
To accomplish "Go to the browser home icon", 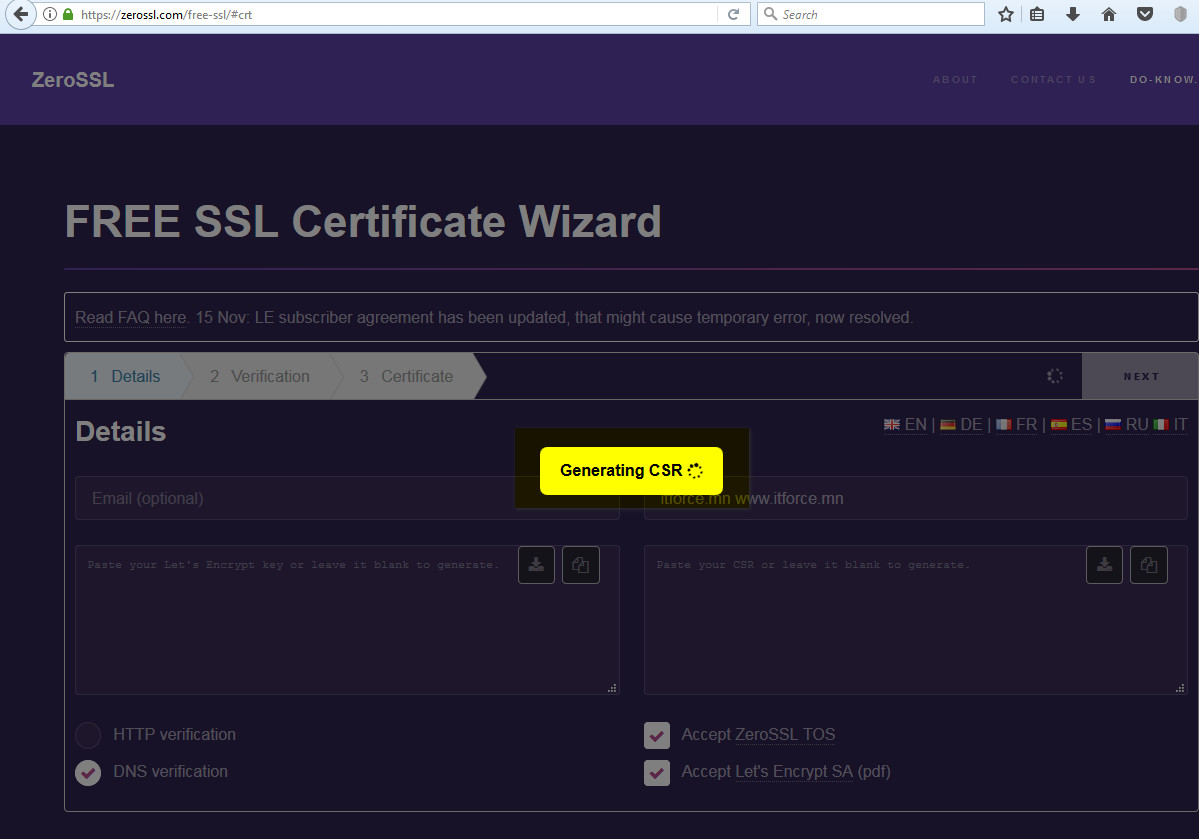I will pyautogui.click(x=1109, y=15).
